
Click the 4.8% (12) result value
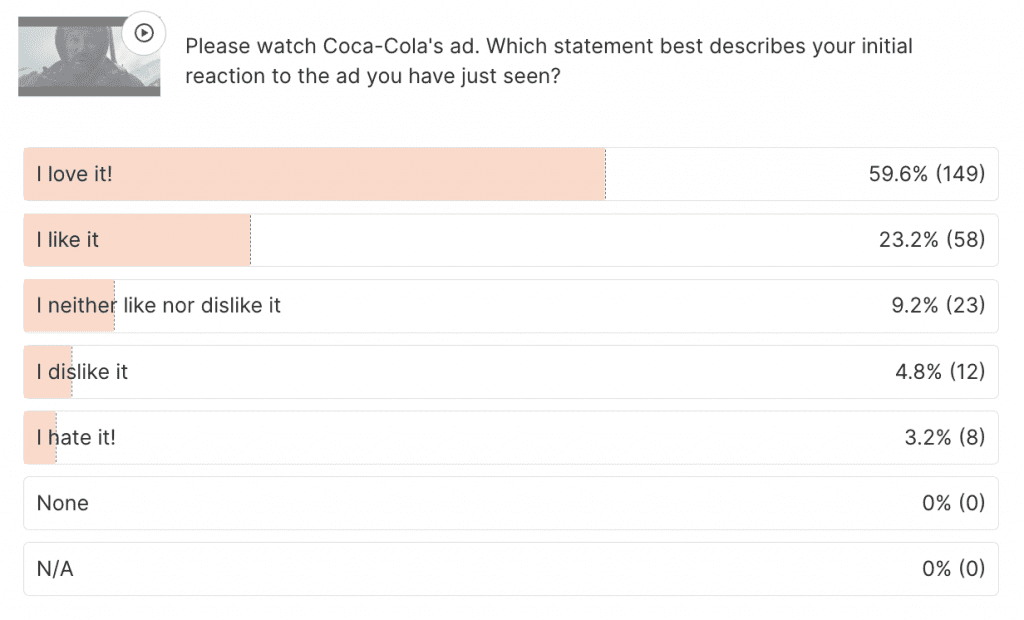939,372
